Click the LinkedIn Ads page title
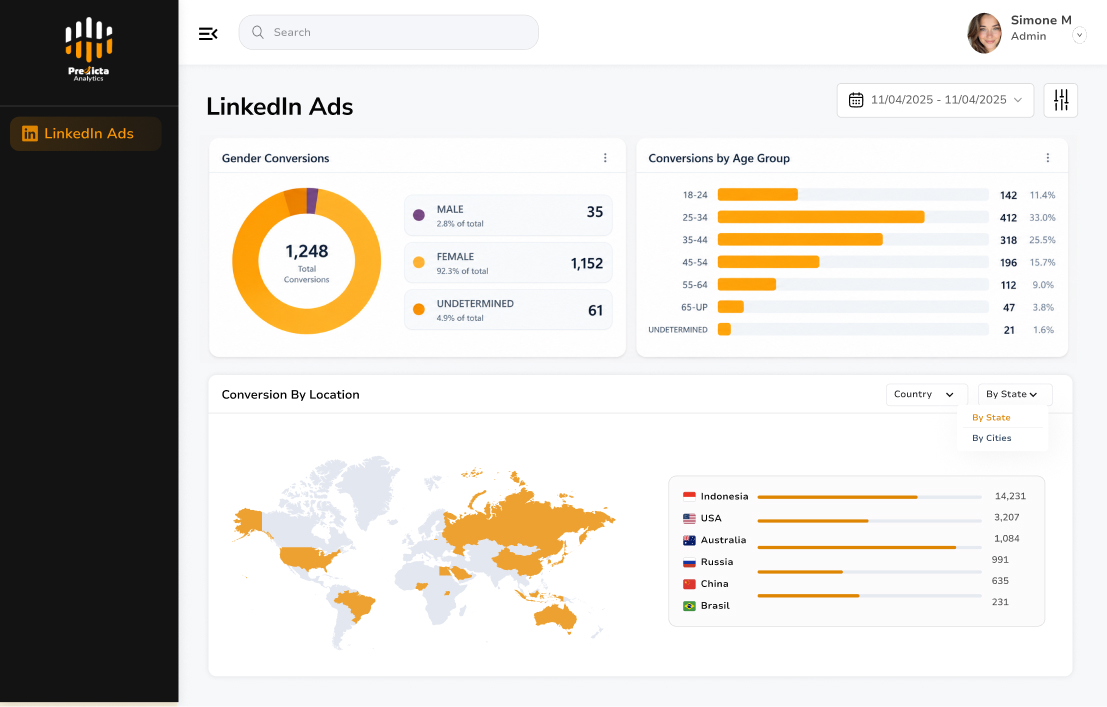 (x=280, y=107)
